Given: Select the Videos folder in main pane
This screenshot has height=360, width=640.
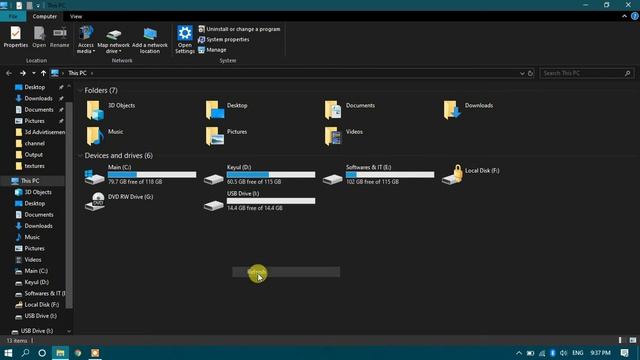Looking at the screenshot, I should 344,136.
